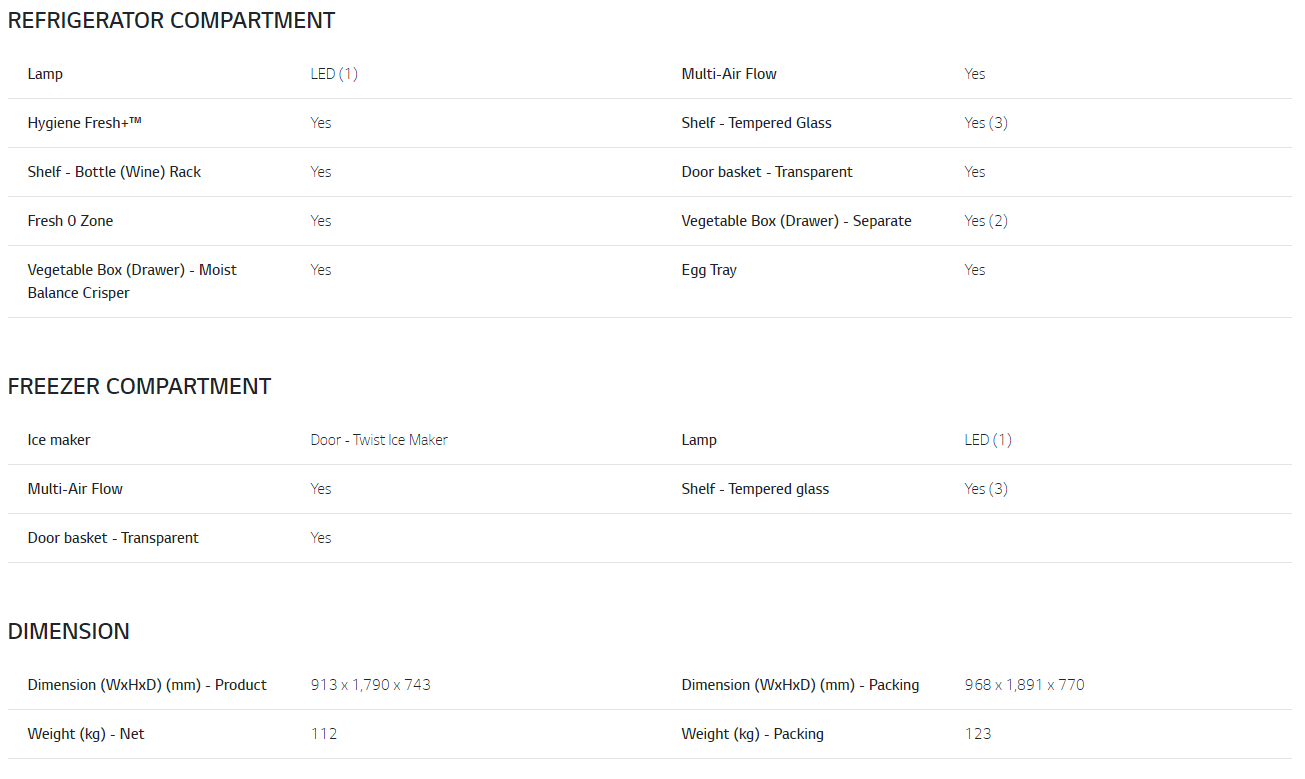Click the Shelf - Tempered glass freezer label

coord(755,489)
